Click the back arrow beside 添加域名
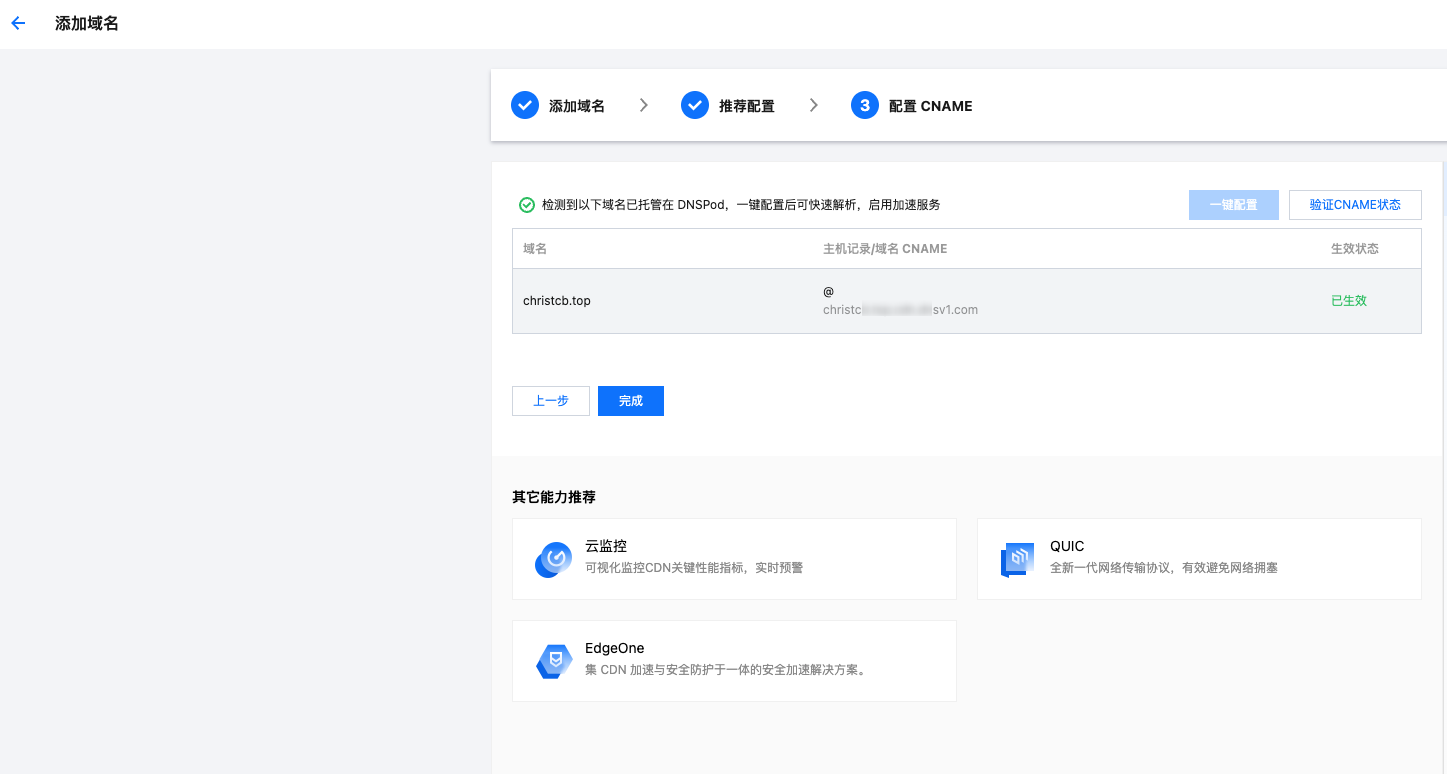1447x774 pixels. tap(18, 23)
